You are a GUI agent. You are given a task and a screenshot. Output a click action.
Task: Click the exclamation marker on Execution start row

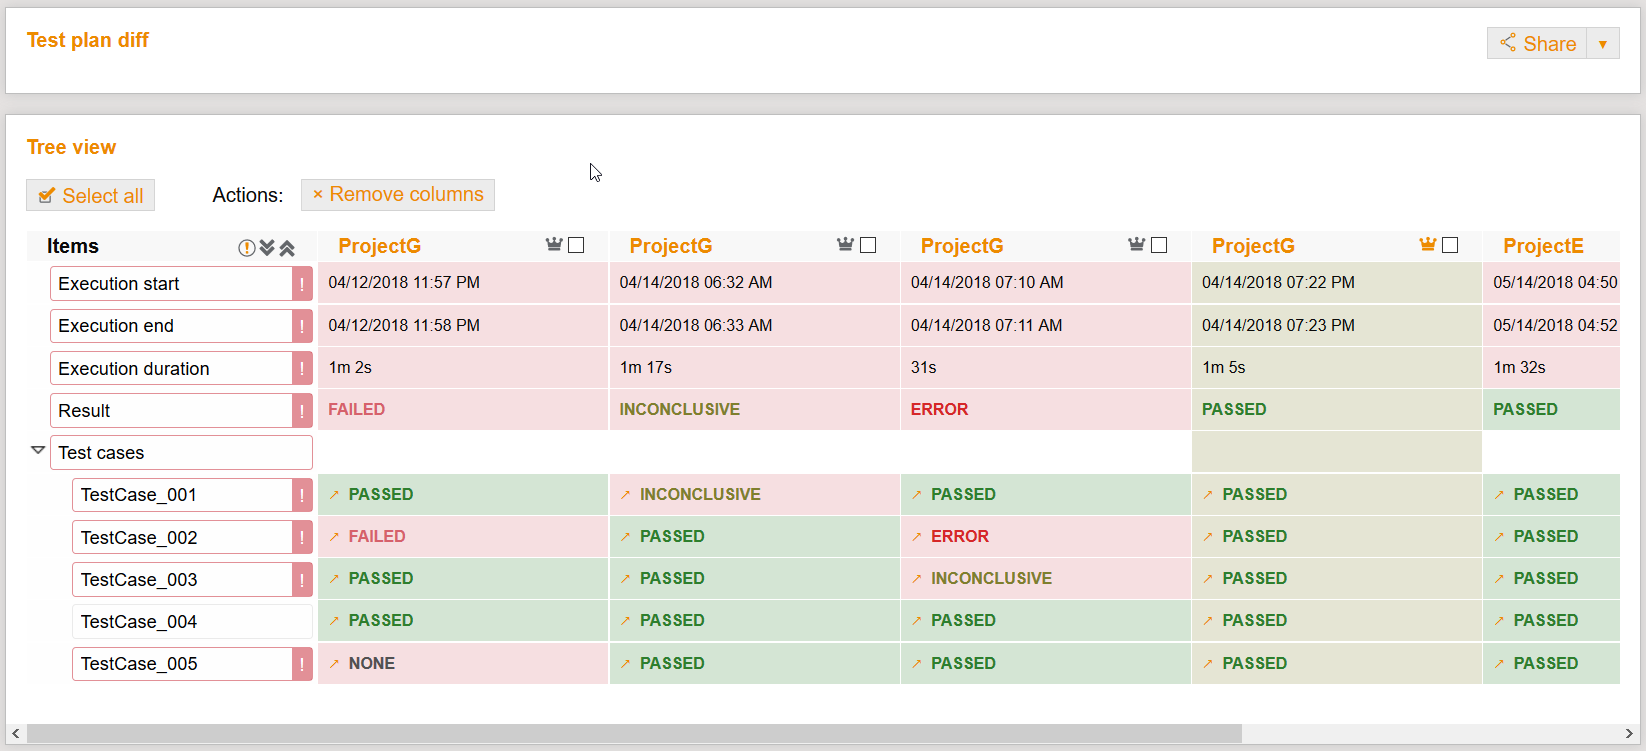coord(302,284)
